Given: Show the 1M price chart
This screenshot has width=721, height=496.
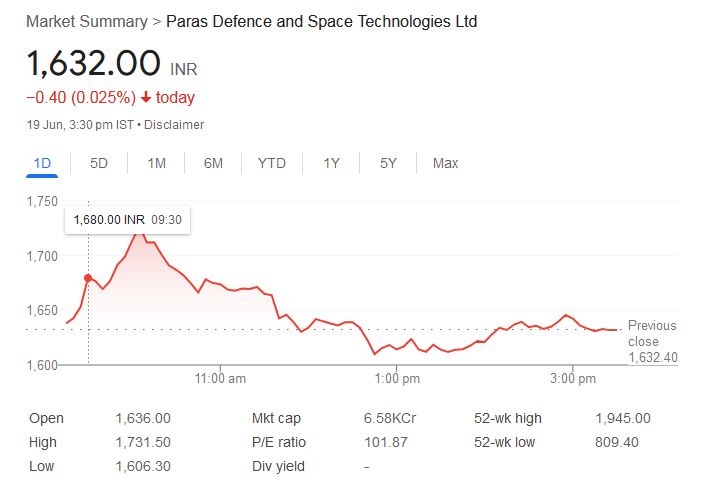Looking at the screenshot, I should (156, 163).
